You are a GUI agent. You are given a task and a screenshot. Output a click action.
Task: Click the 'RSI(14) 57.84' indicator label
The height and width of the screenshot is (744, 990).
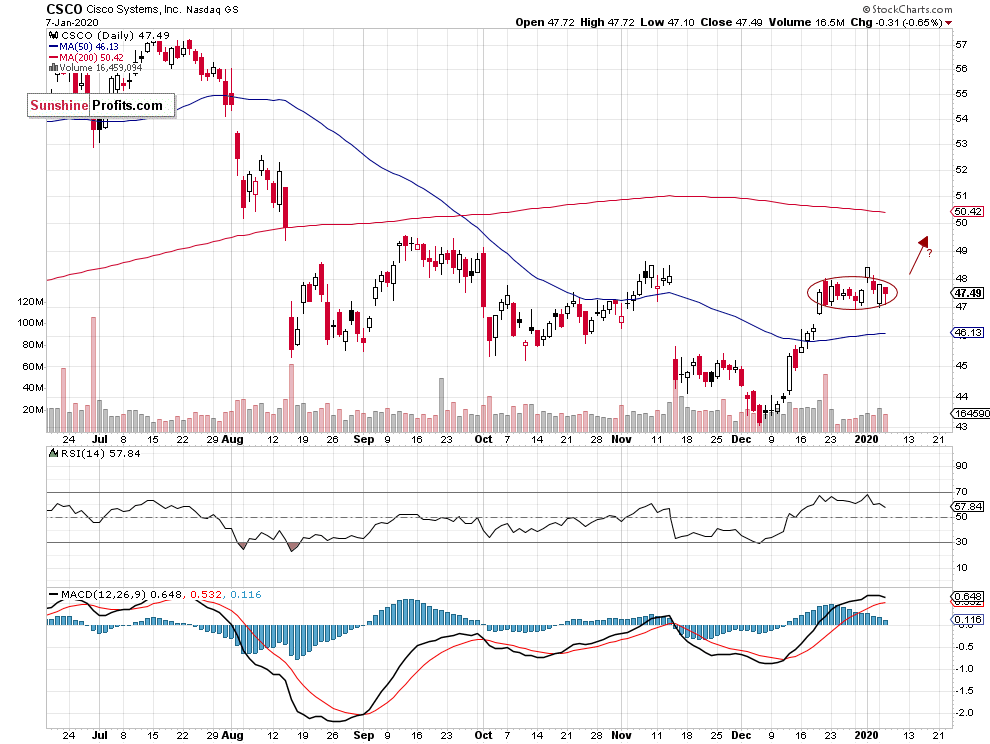coord(100,453)
